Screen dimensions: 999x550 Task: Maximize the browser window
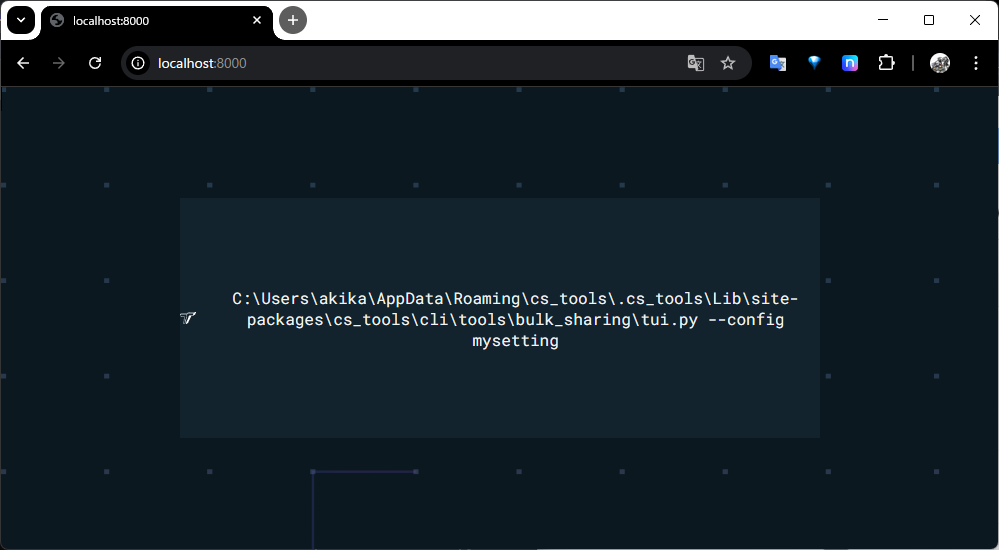[929, 20]
